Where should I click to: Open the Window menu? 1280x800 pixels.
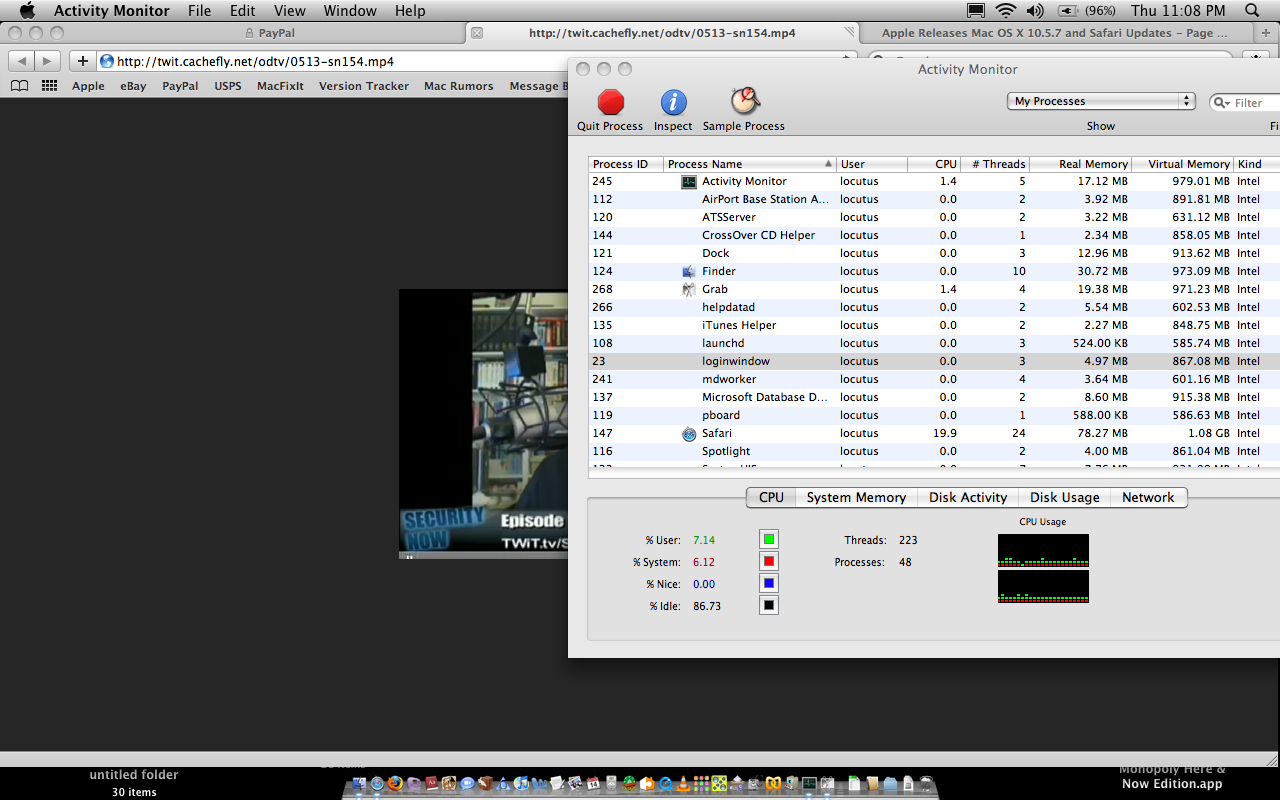pyautogui.click(x=350, y=11)
